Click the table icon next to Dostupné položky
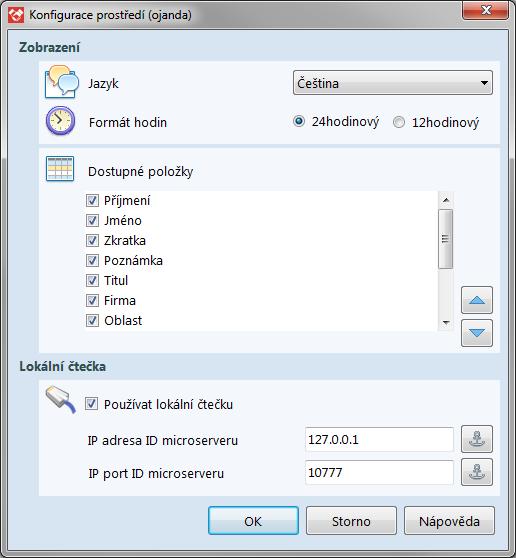 (60, 169)
